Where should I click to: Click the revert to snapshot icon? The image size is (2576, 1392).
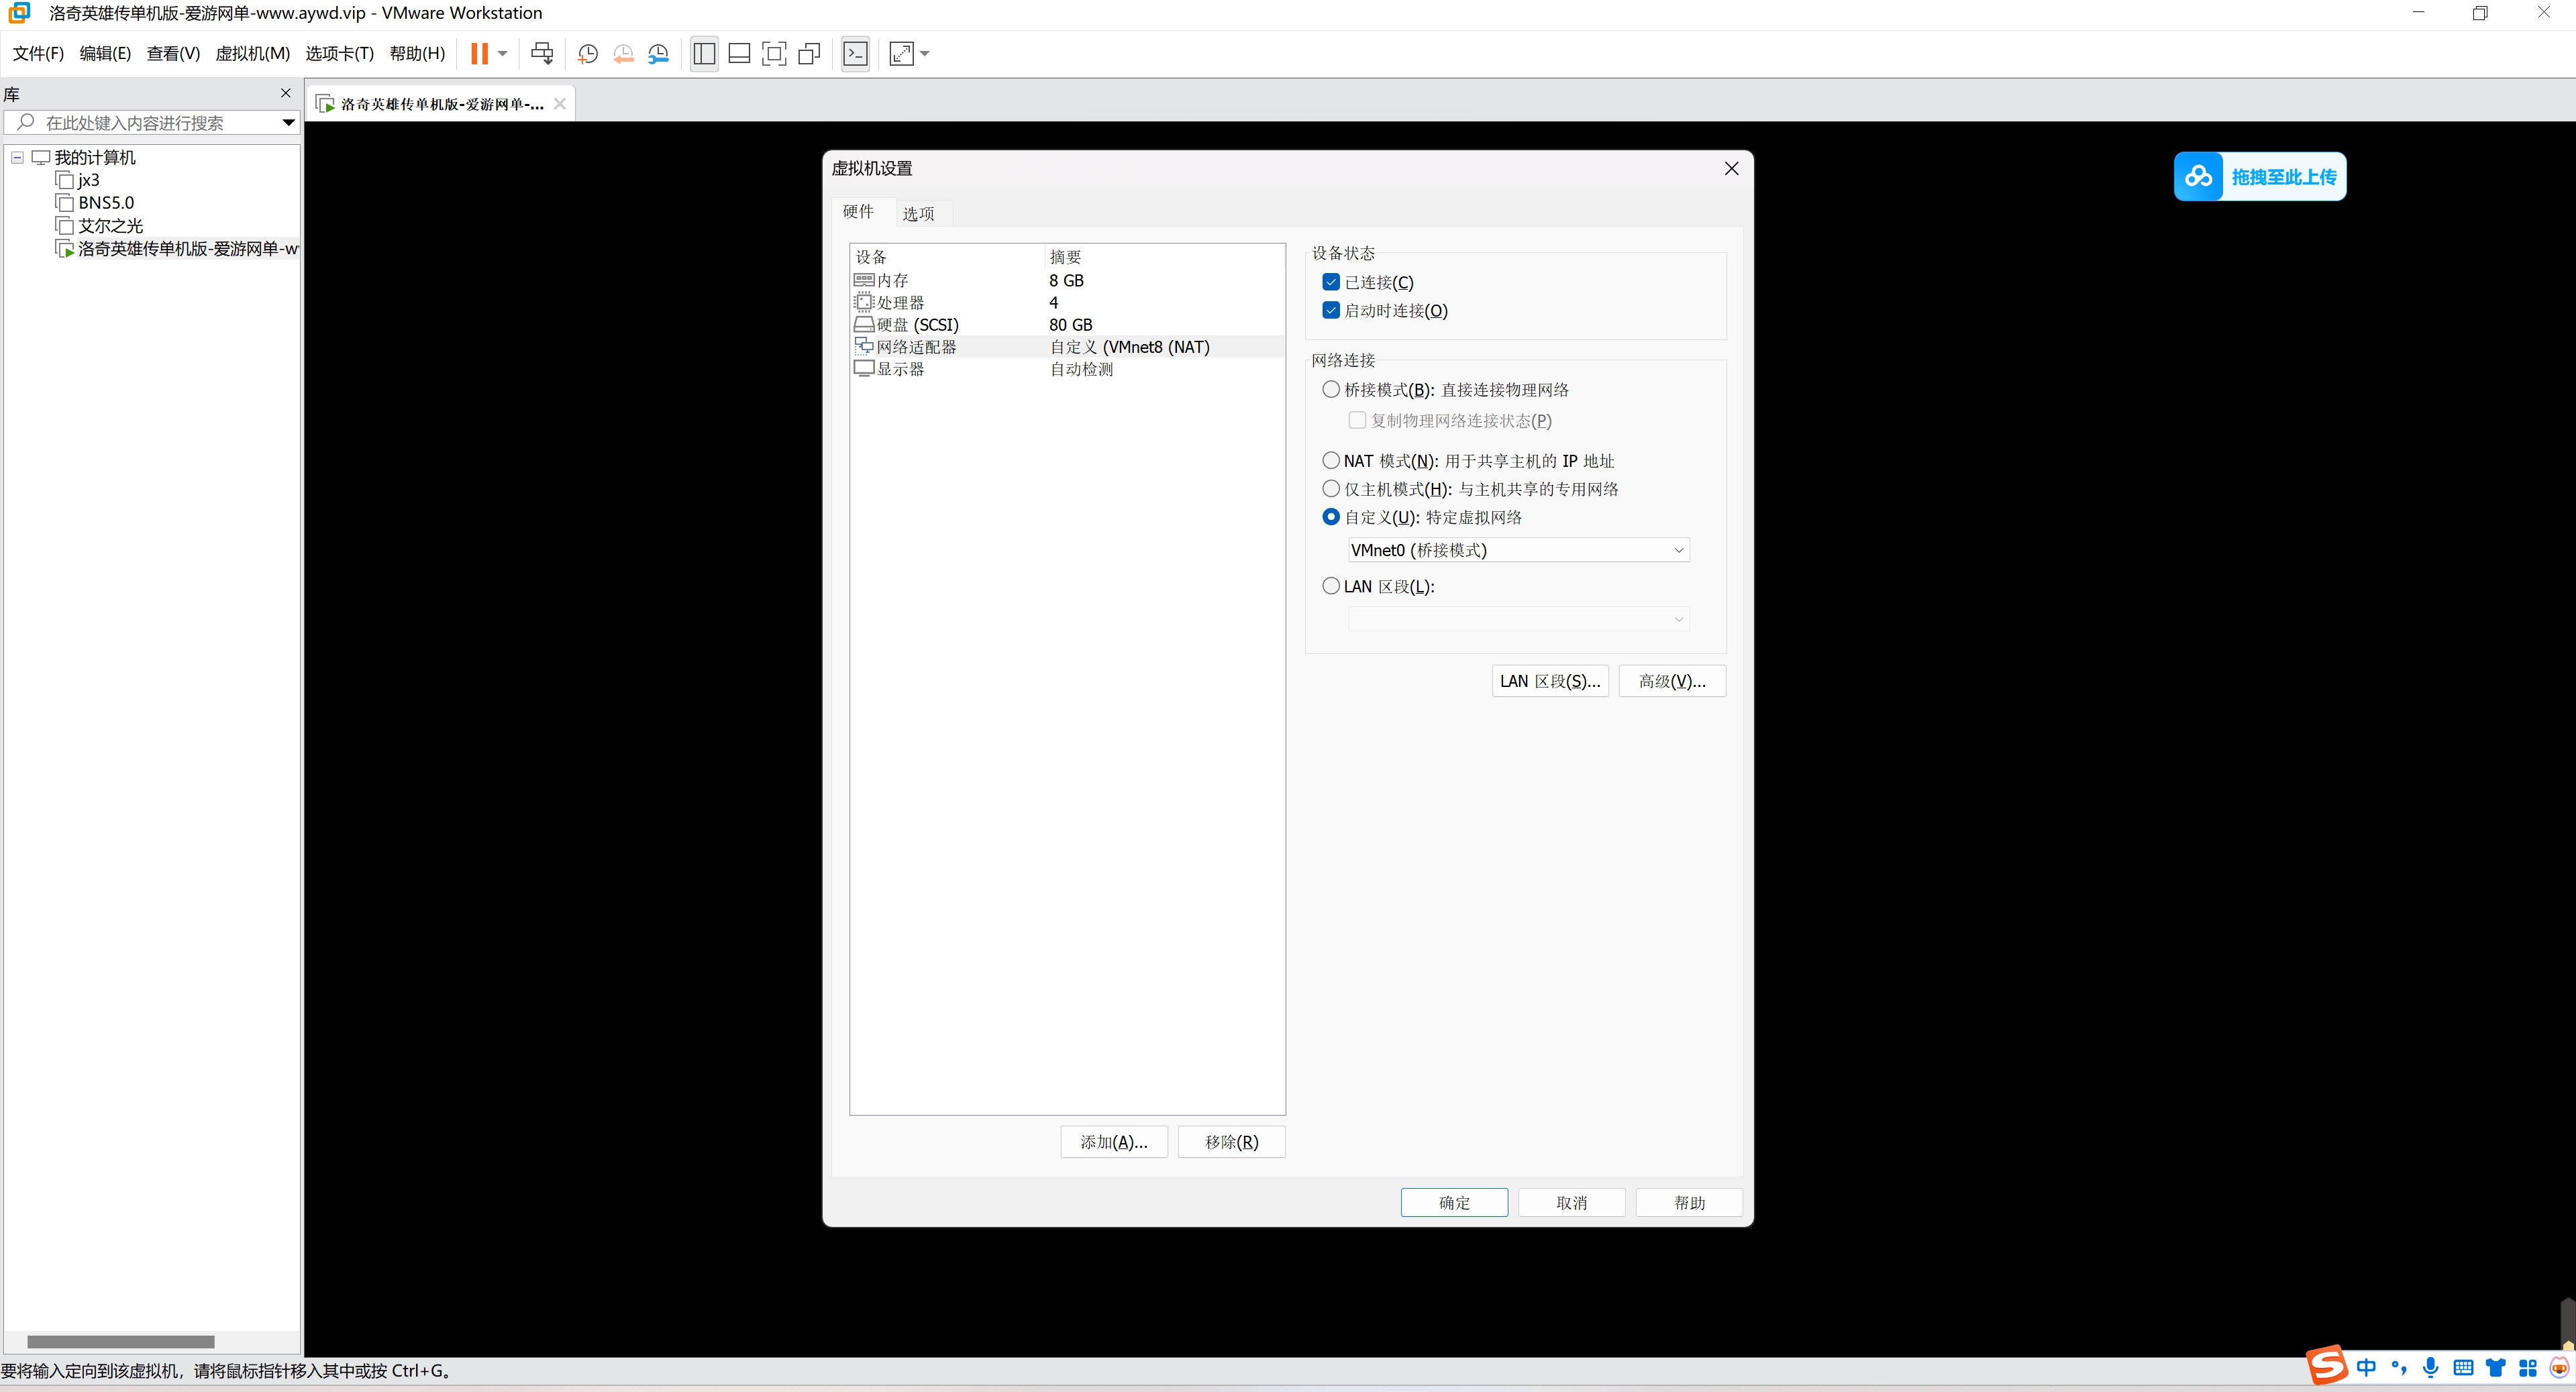623,54
